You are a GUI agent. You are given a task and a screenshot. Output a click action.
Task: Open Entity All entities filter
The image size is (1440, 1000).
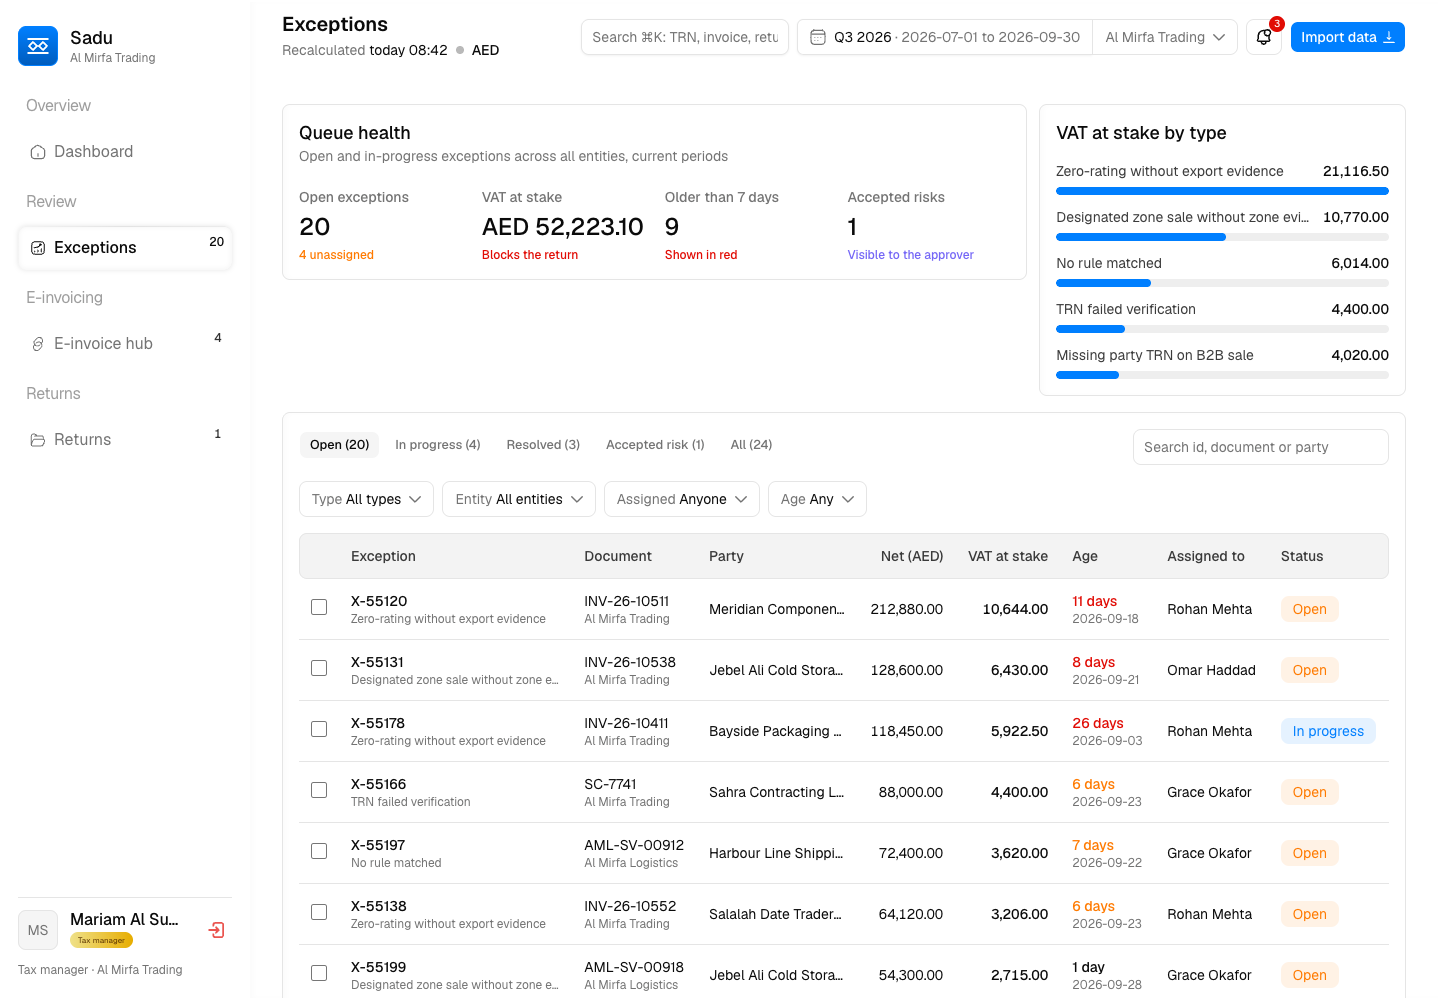tap(519, 499)
